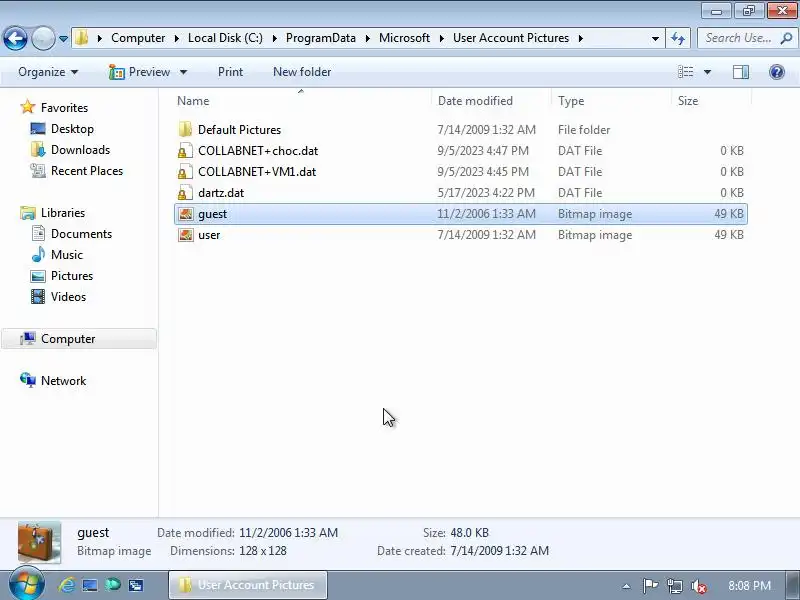Select Computer in the address breadcrumb
Viewport: 800px width, 600px height.
coord(138,38)
